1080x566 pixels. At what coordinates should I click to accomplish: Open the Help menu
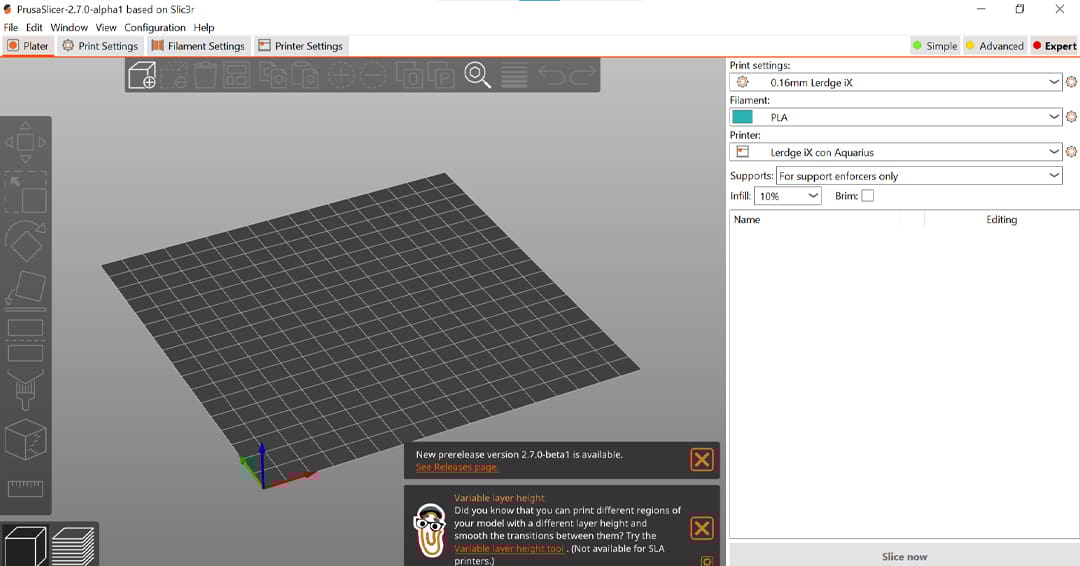[x=204, y=28]
